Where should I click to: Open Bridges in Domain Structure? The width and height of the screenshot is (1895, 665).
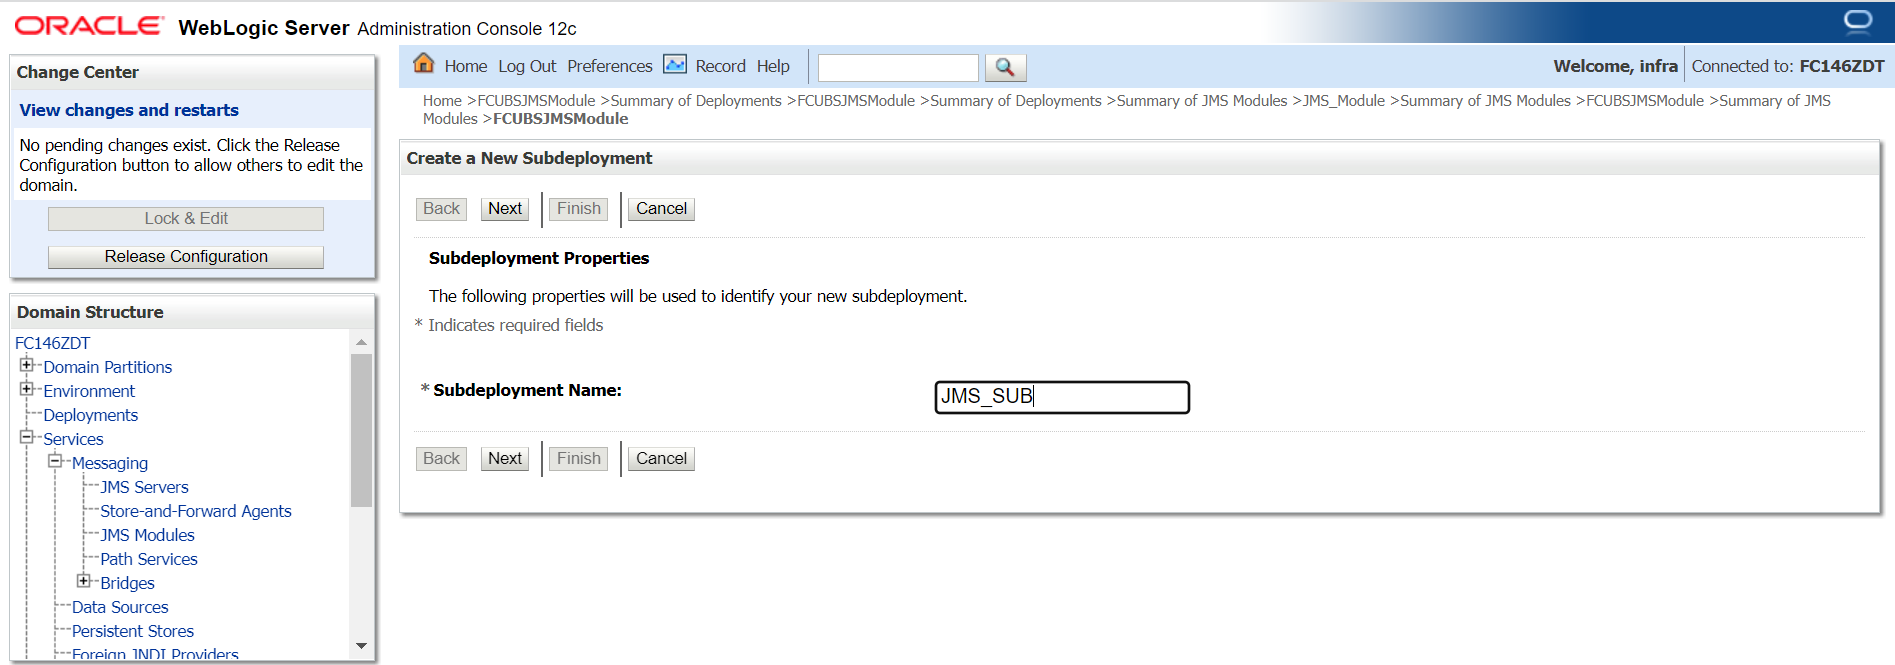127,583
